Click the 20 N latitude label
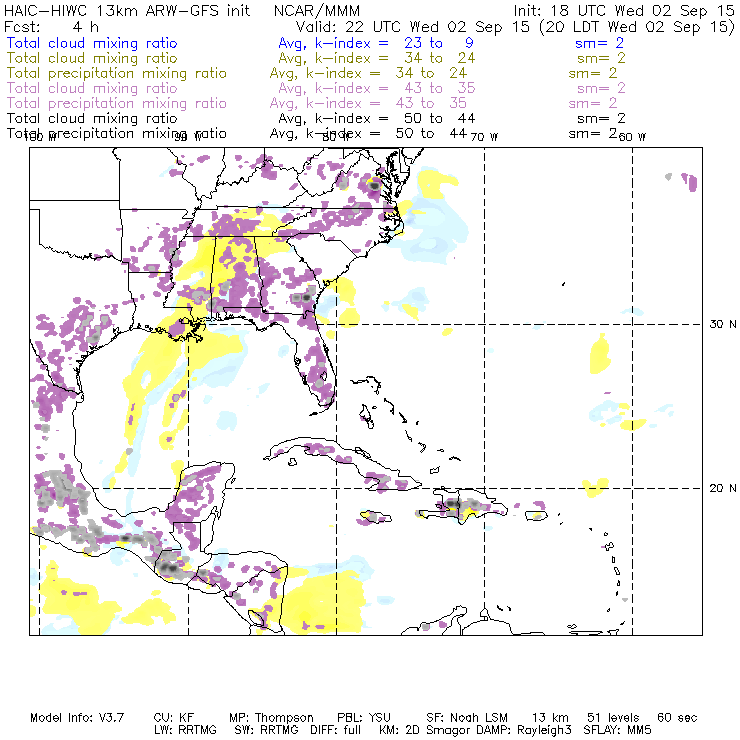The image size is (740, 740). 723,488
